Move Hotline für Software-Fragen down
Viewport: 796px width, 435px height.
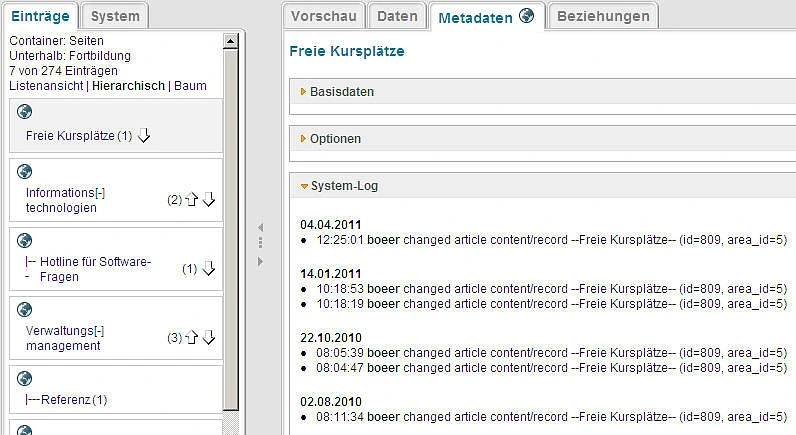click(209, 269)
